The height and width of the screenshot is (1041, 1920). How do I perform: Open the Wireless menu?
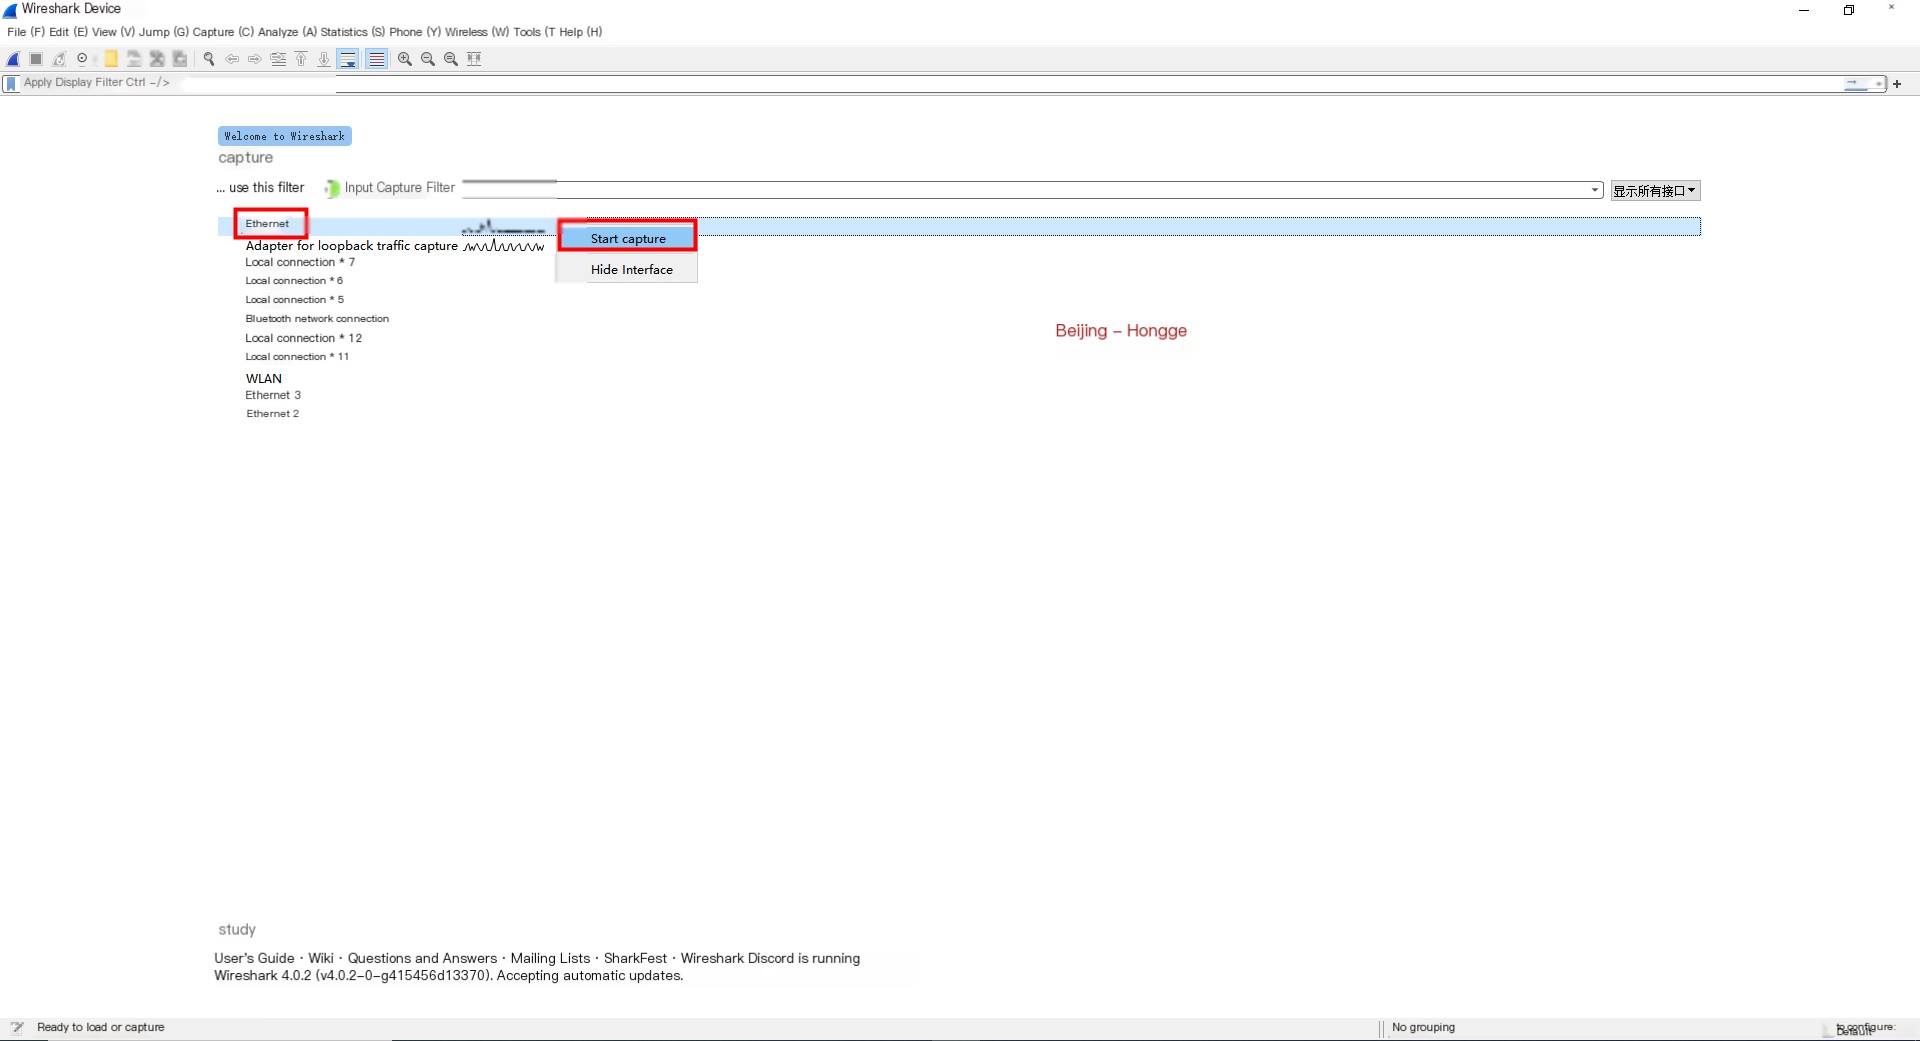tap(477, 32)
